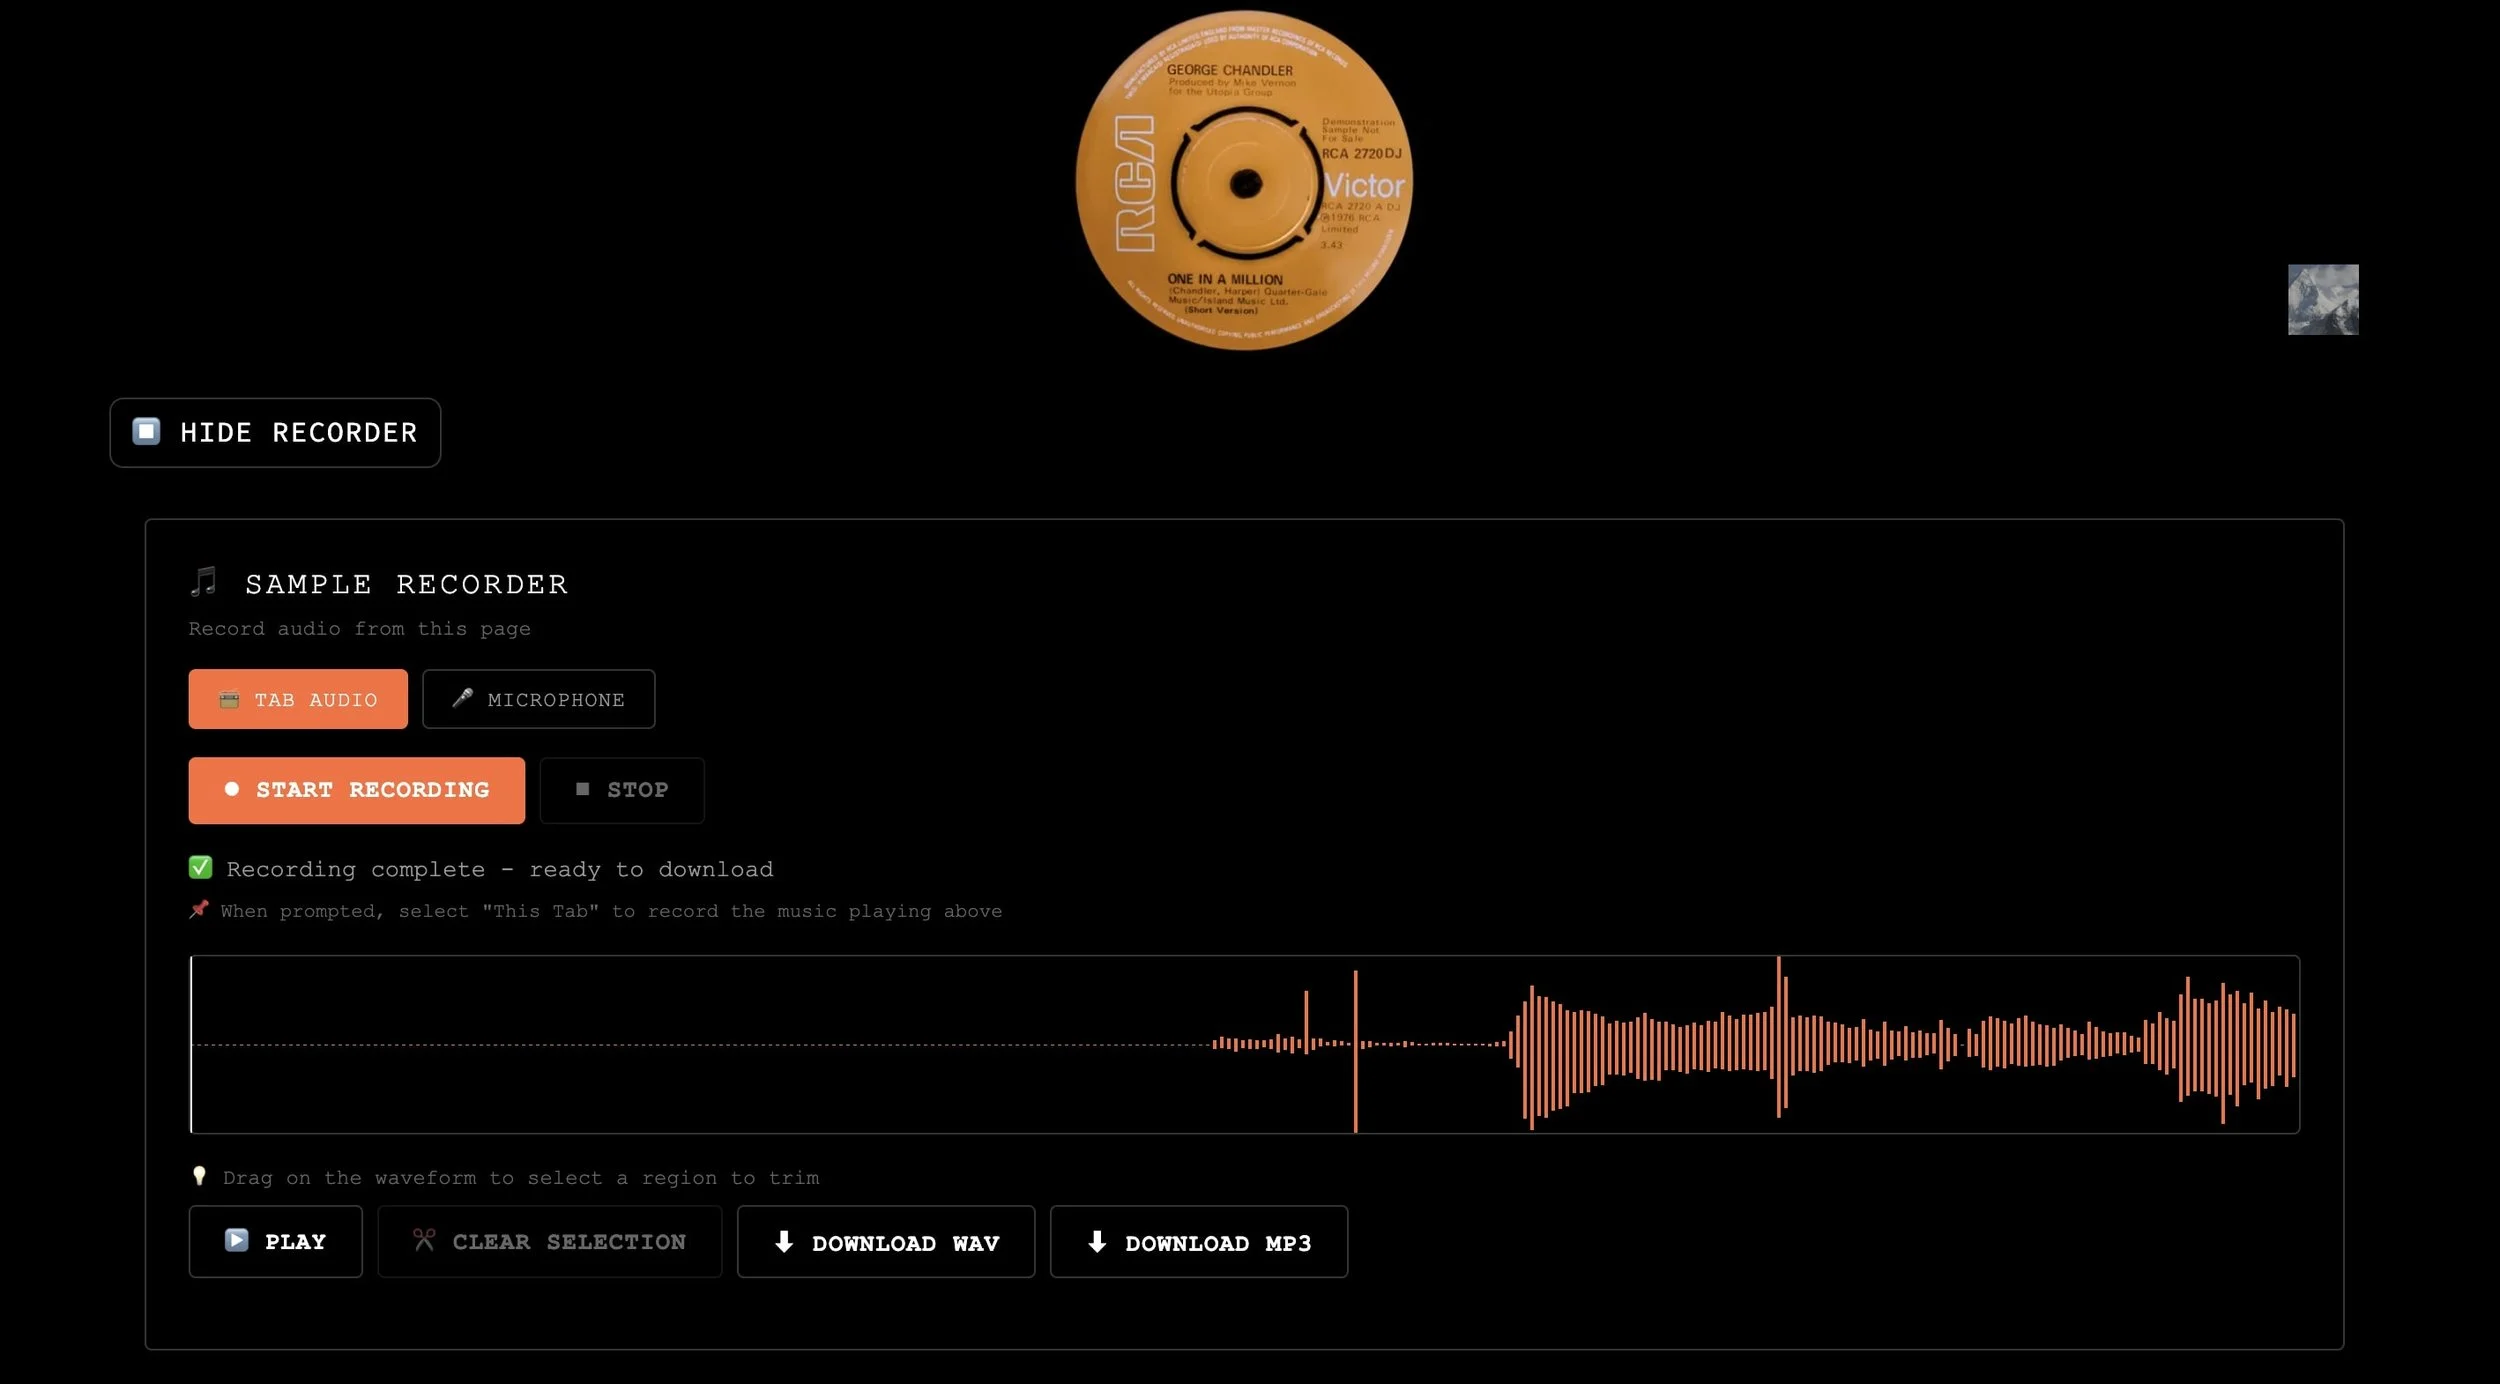Click the pushpin icon next to prompt hint

coord(199,909)
